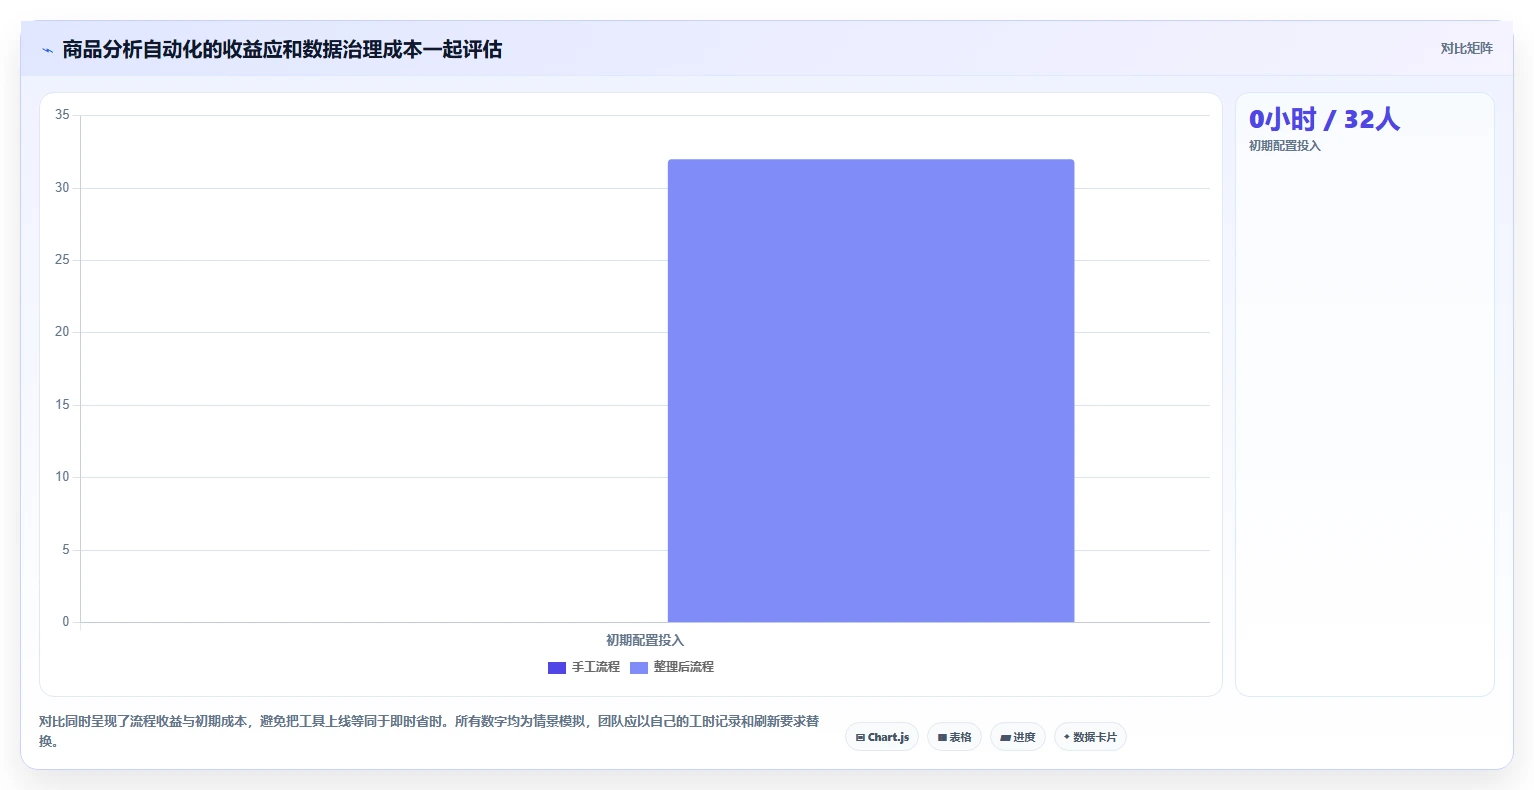Click the y-axis value 10
Image resolution: width=1534 pixels, height=790 pixels.
click(x=62, y=477)
